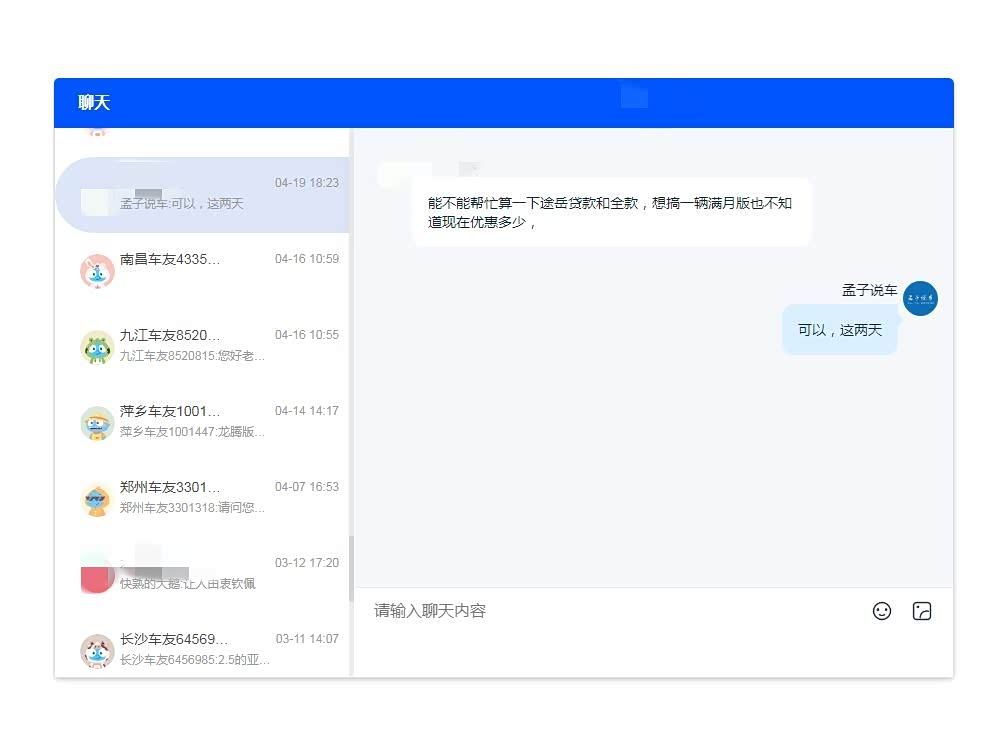The width and height of the screenshot is (1008, 756).
Task: Click 九江车友8520 green avatar
Action: click(x=97, y=347)
